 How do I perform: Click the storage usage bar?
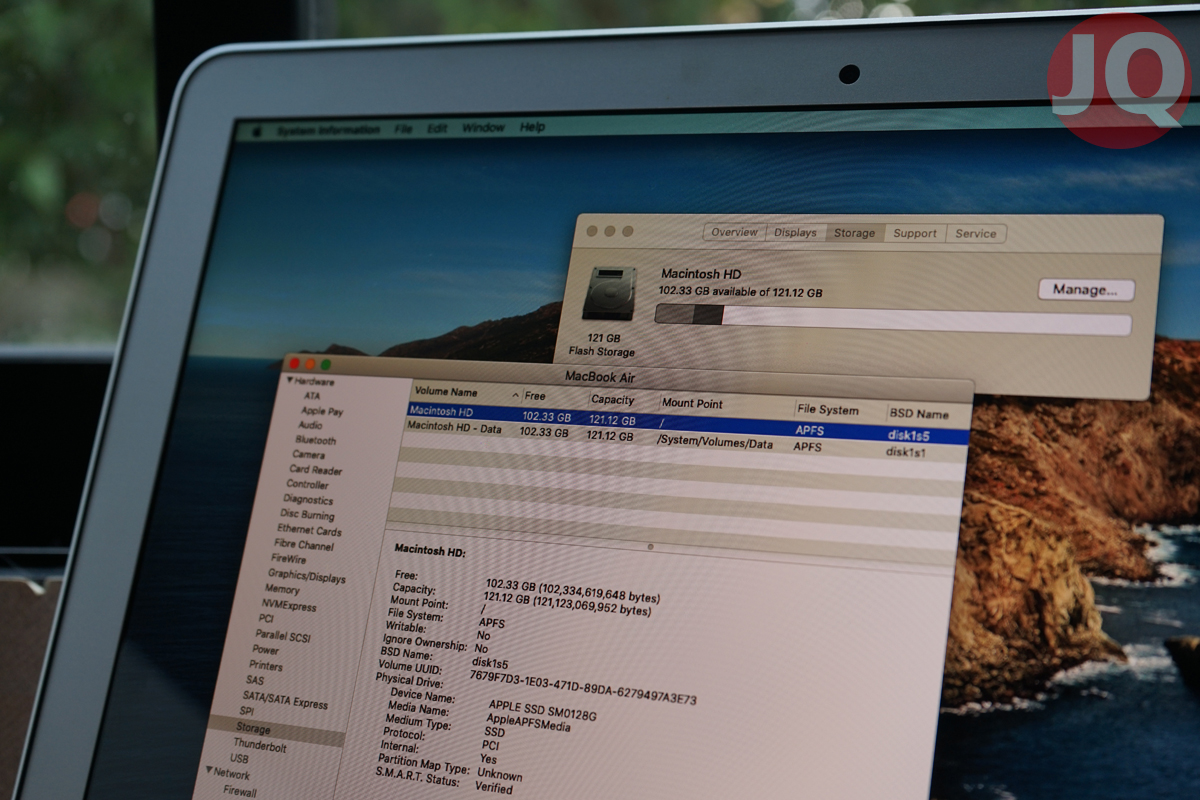tap(892, 318)
